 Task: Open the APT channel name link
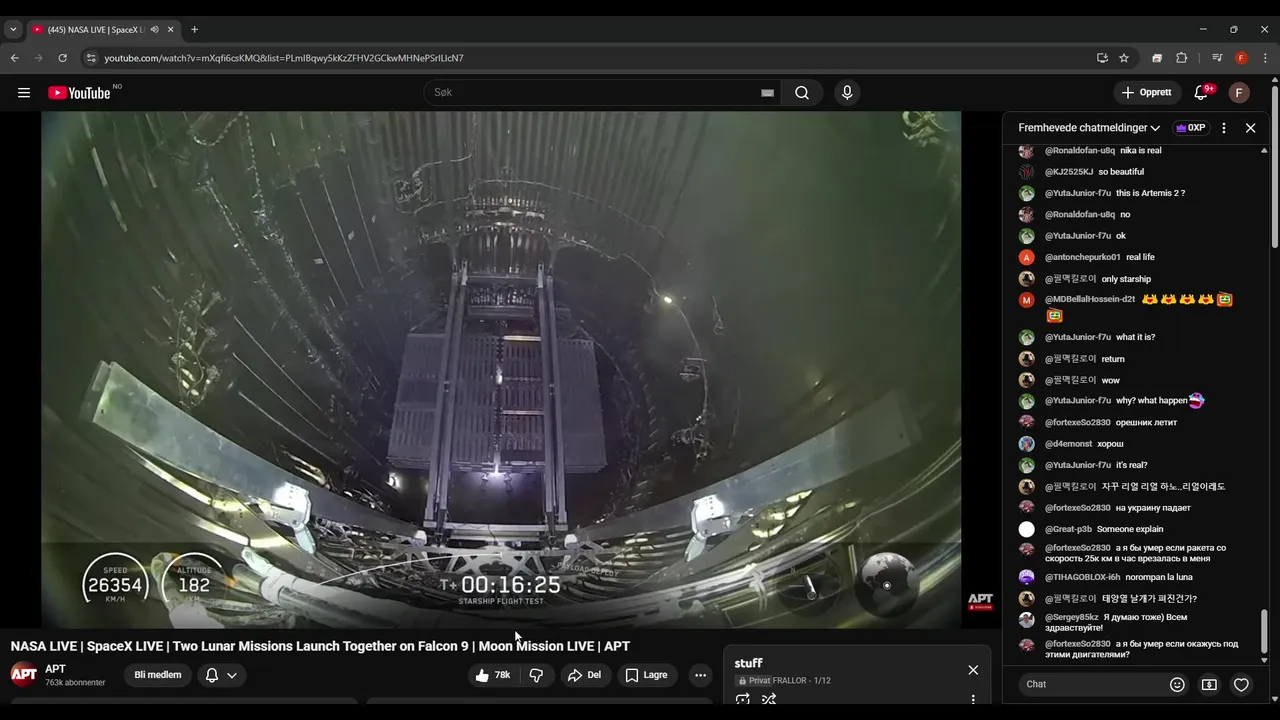pyautogui.click(x=55, y=669)
